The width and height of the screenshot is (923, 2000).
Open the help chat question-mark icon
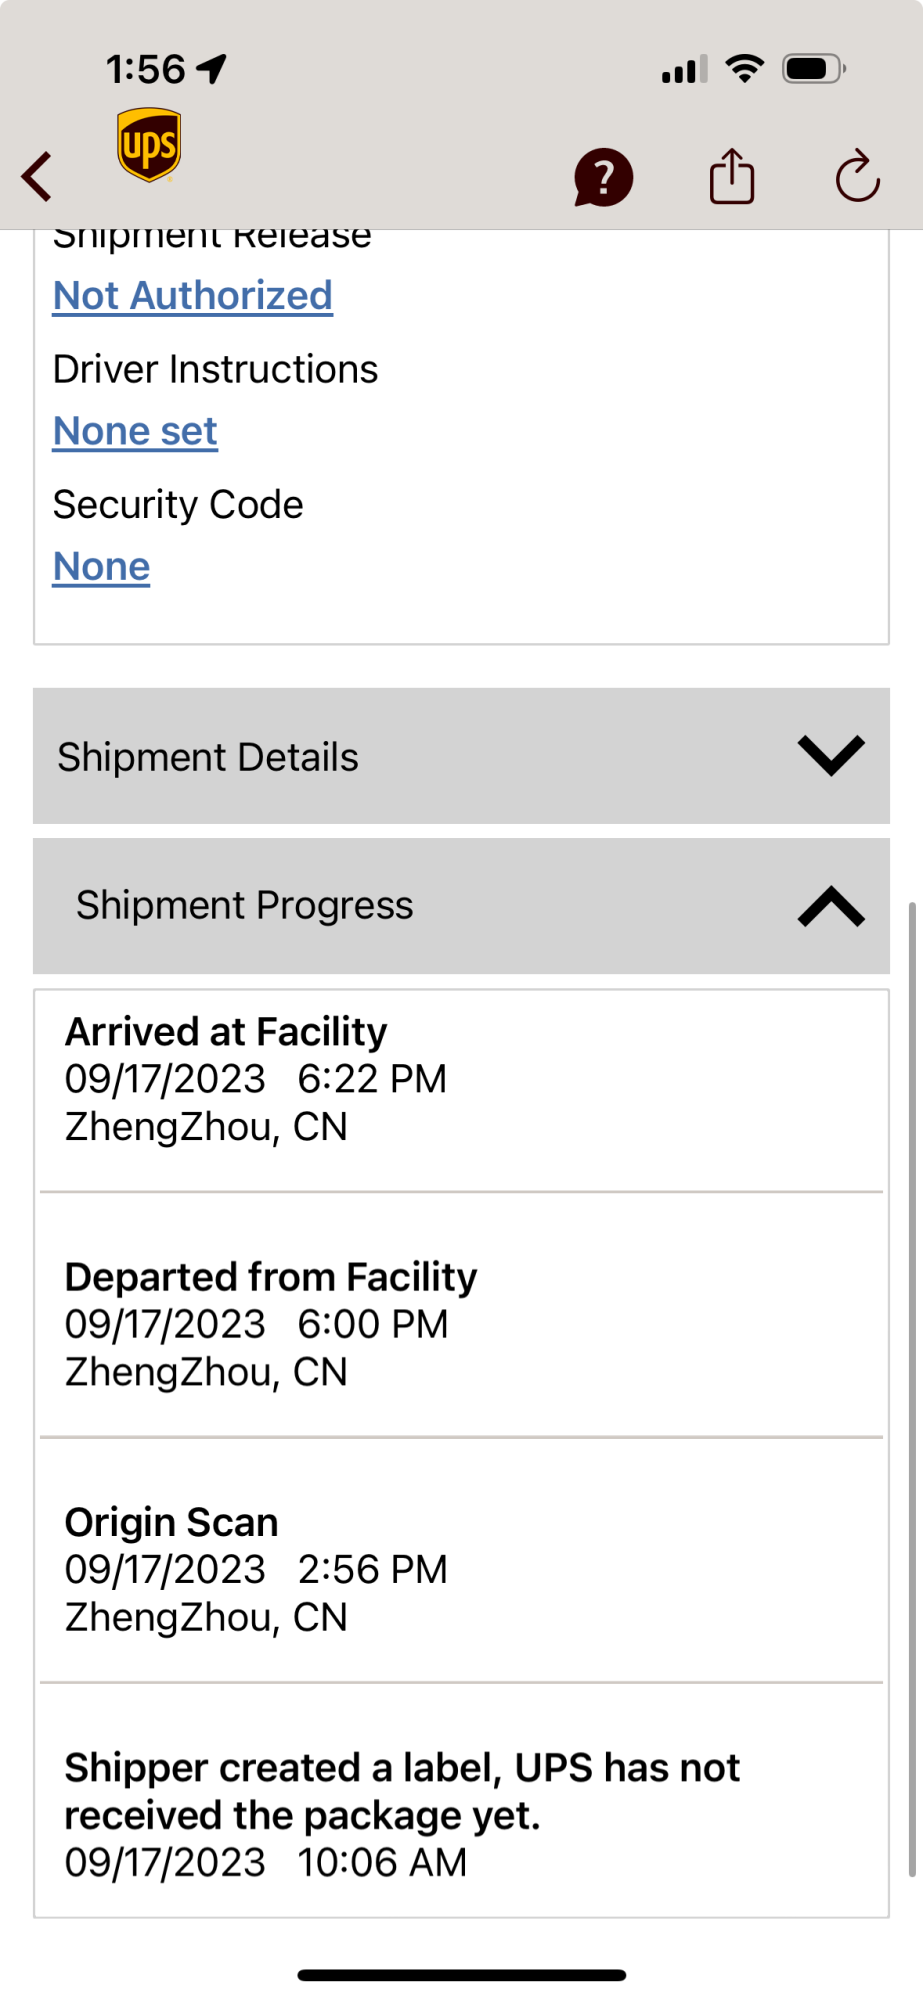[x=603, y=177]
